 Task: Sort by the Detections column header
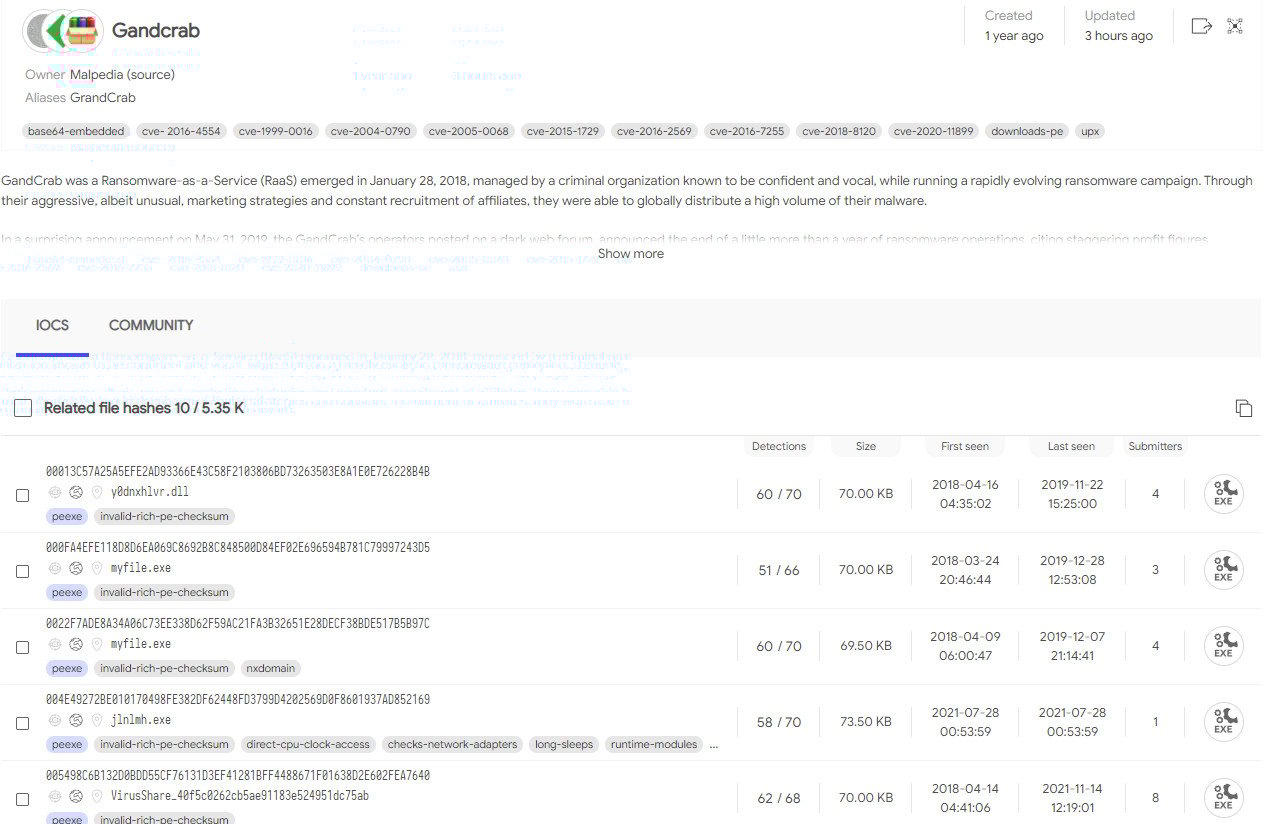pos(779,446)
